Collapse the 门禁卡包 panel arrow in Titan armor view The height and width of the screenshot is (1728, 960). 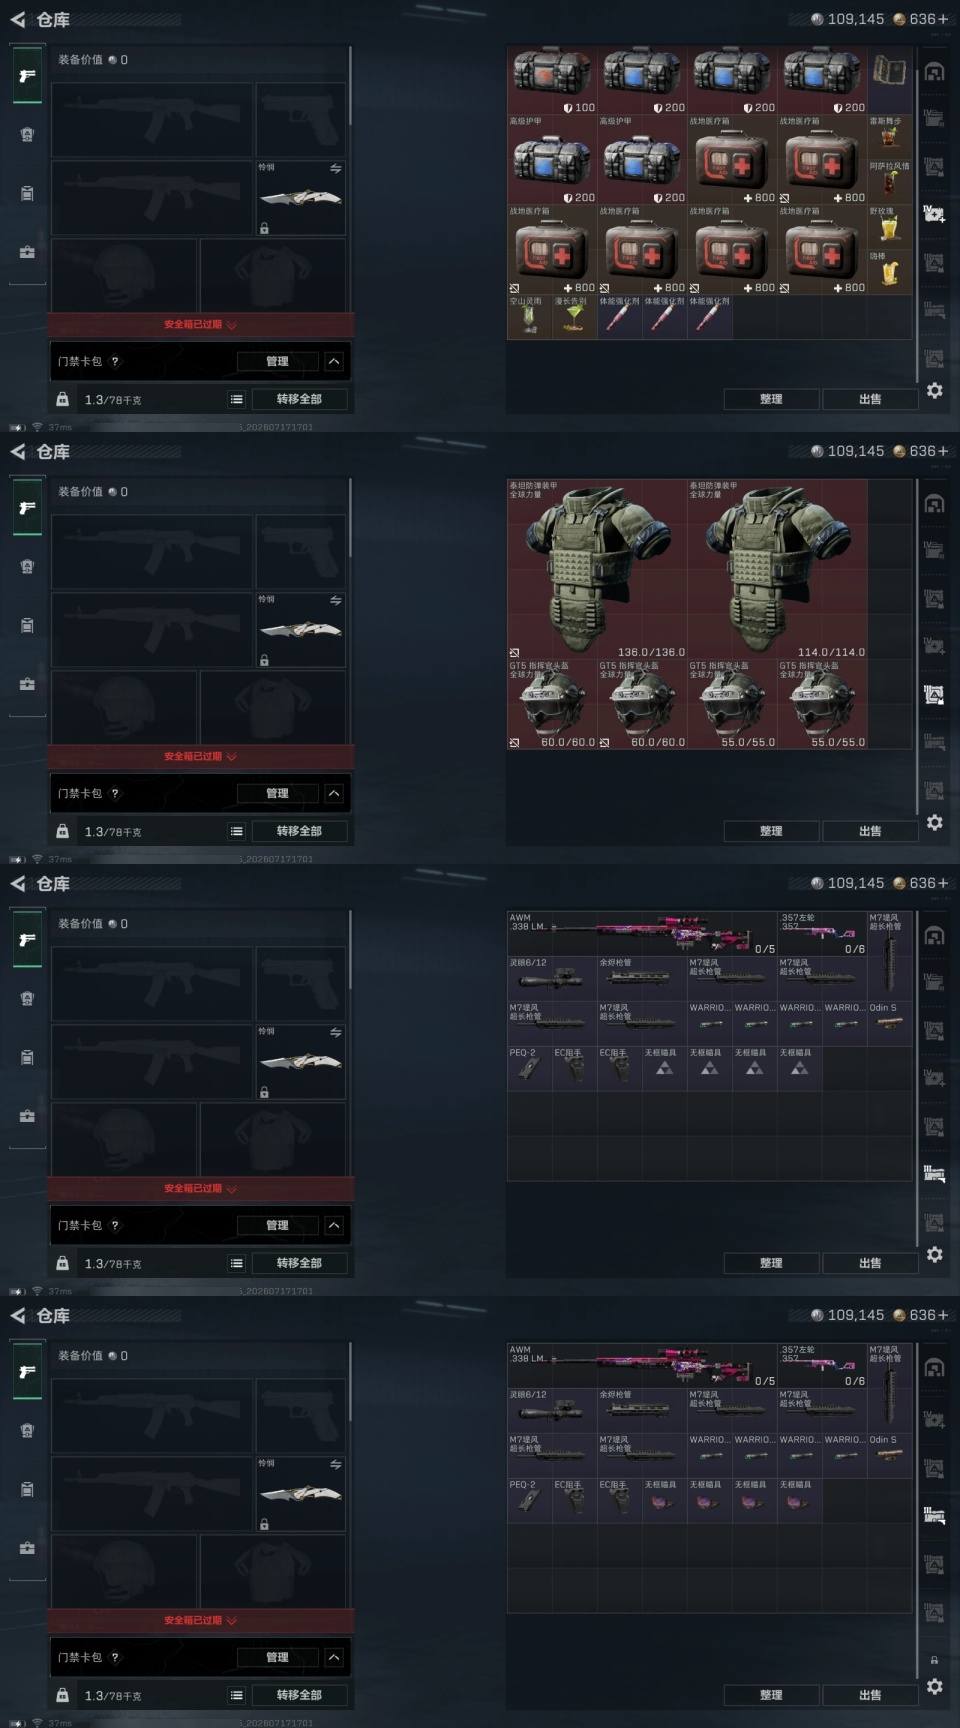334,793
